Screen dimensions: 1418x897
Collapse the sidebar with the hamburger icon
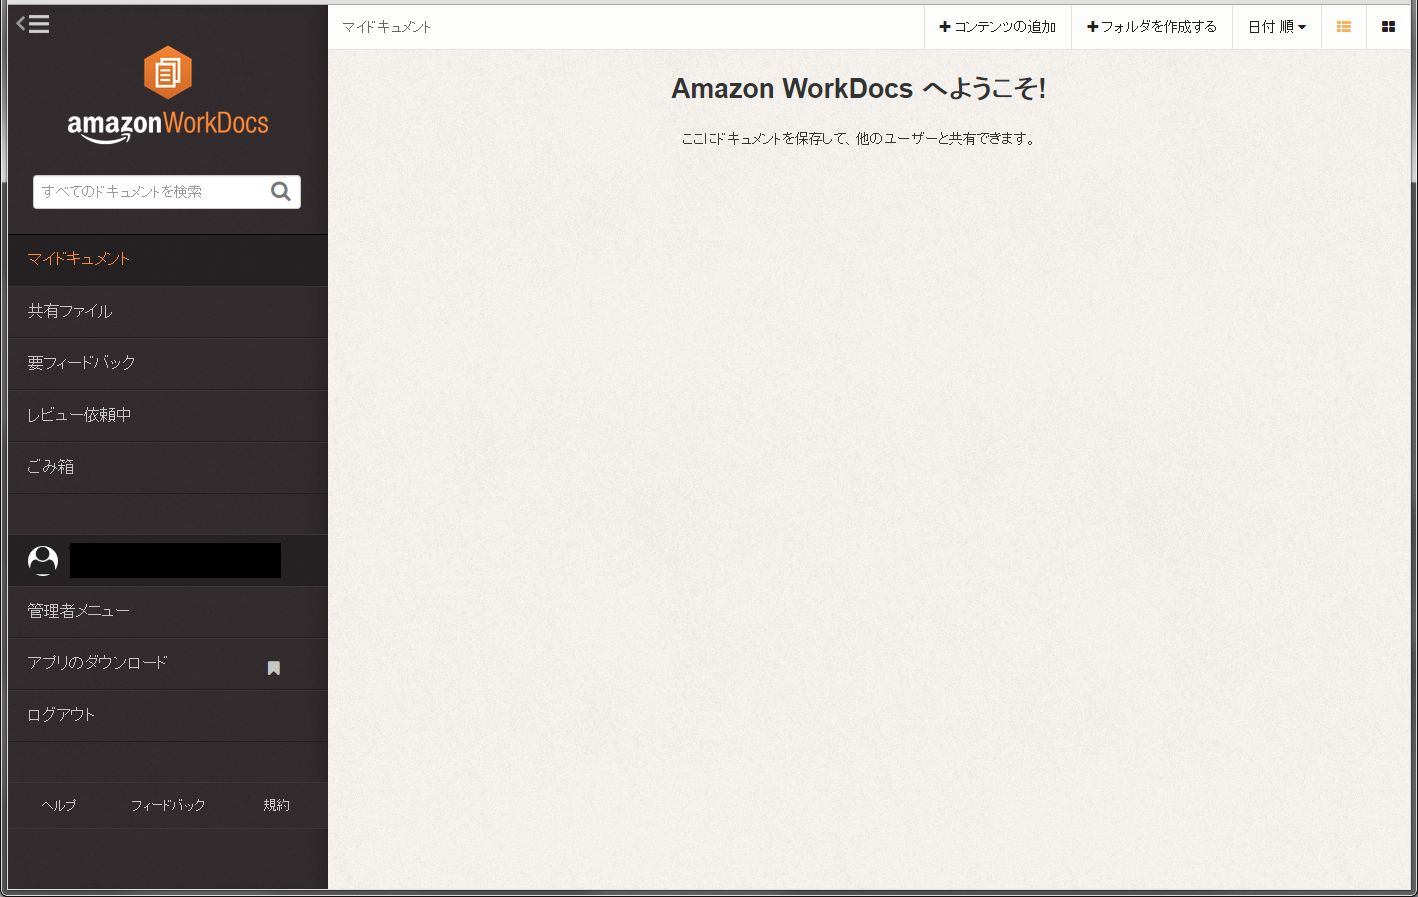(33, 24)
